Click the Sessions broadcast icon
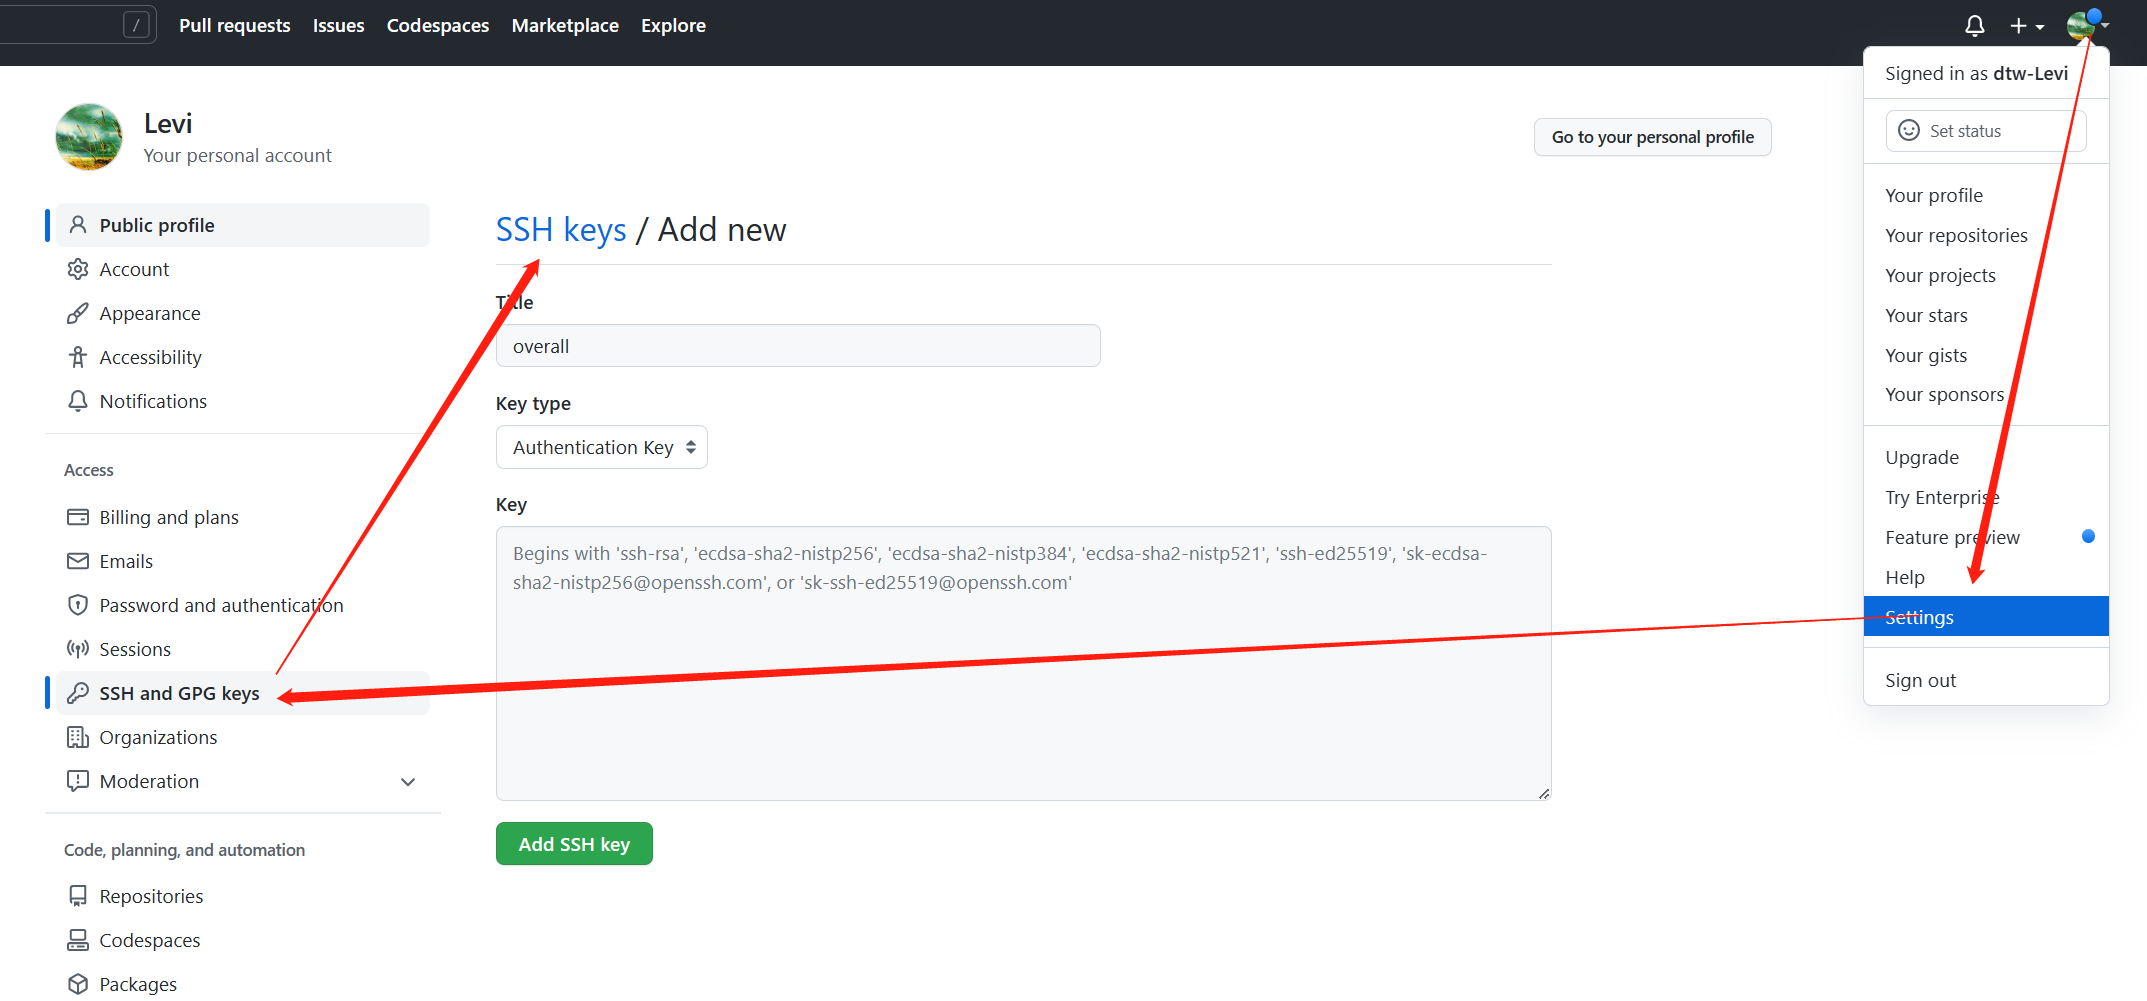 click(x=78, y=649)
